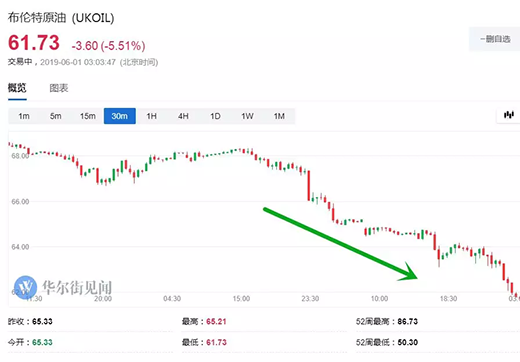Switch chart to 4H interval

pyautogui.click(x=183, y=116)
